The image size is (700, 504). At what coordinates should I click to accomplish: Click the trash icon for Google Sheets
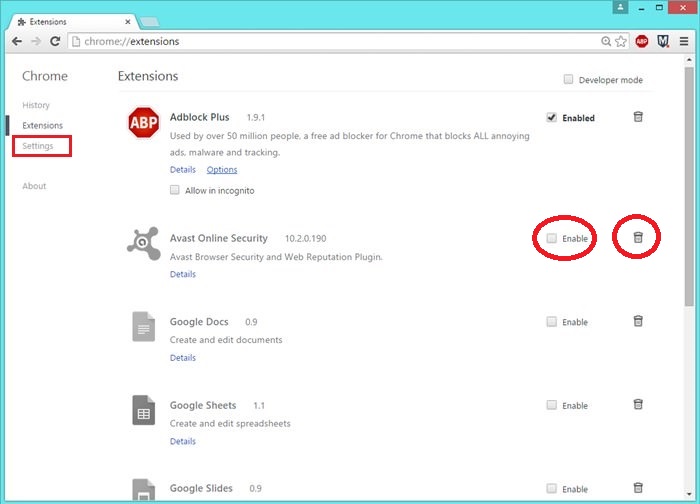(638, 404)
